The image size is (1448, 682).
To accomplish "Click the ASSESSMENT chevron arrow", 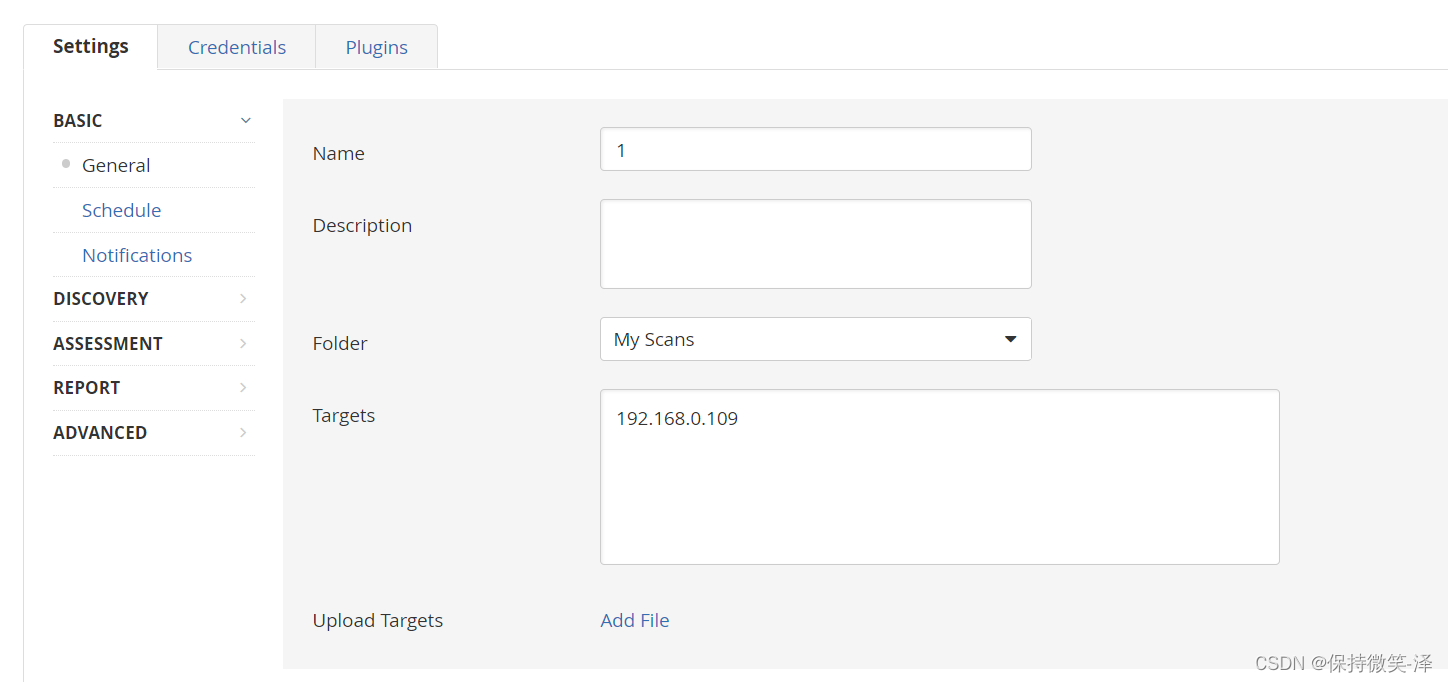I will (243, 344).
